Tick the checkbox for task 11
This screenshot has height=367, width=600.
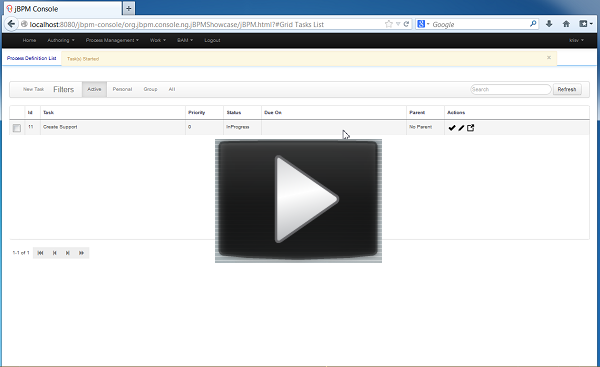[x=16, y=128]
